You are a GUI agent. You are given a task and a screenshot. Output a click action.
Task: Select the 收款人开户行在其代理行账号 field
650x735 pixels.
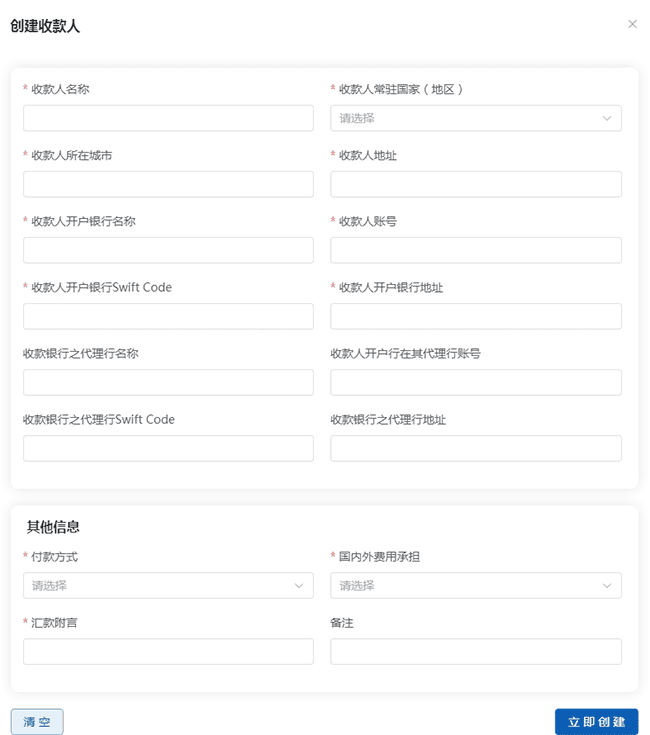coord(475,382)
